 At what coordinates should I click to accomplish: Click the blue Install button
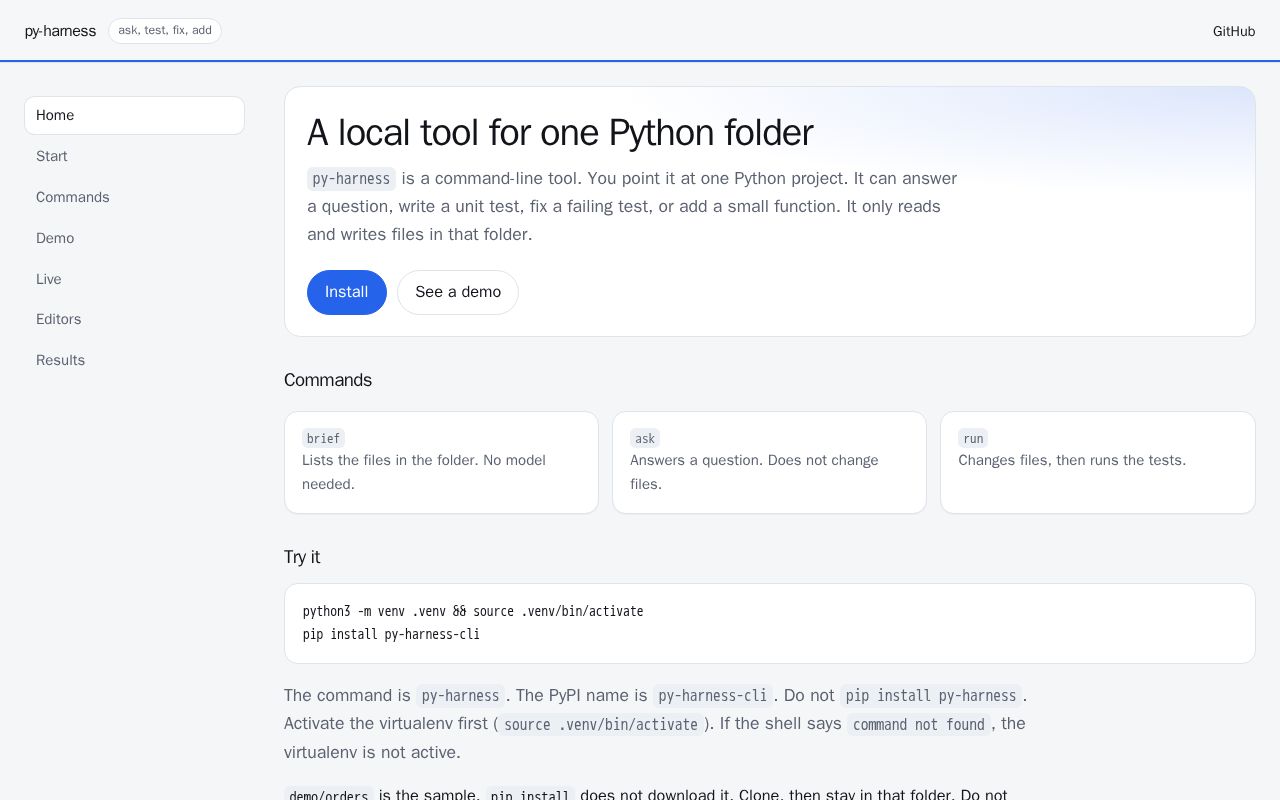[346, 292]
